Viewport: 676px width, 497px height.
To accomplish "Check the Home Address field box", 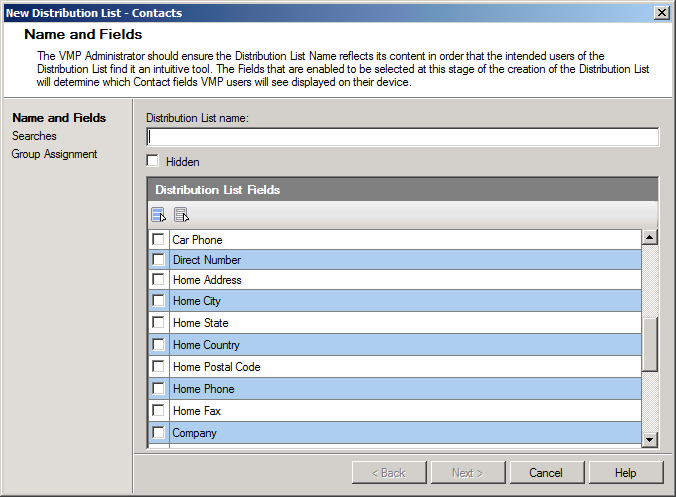I will [x=158, y=279].
